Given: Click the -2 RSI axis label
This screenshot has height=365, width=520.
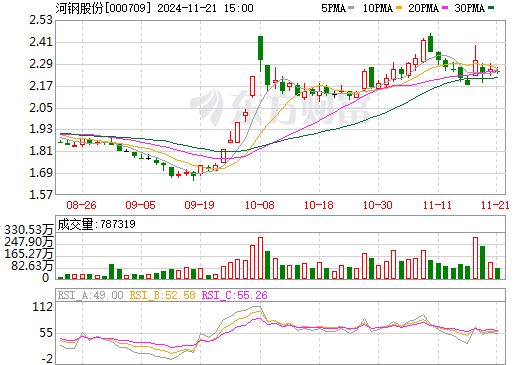Looking at the screenshot, I should [47, 359].
